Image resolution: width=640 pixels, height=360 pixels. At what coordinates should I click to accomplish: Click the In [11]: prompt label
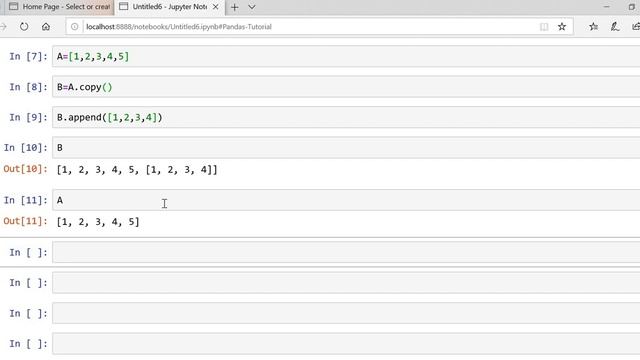coord(26,200)
